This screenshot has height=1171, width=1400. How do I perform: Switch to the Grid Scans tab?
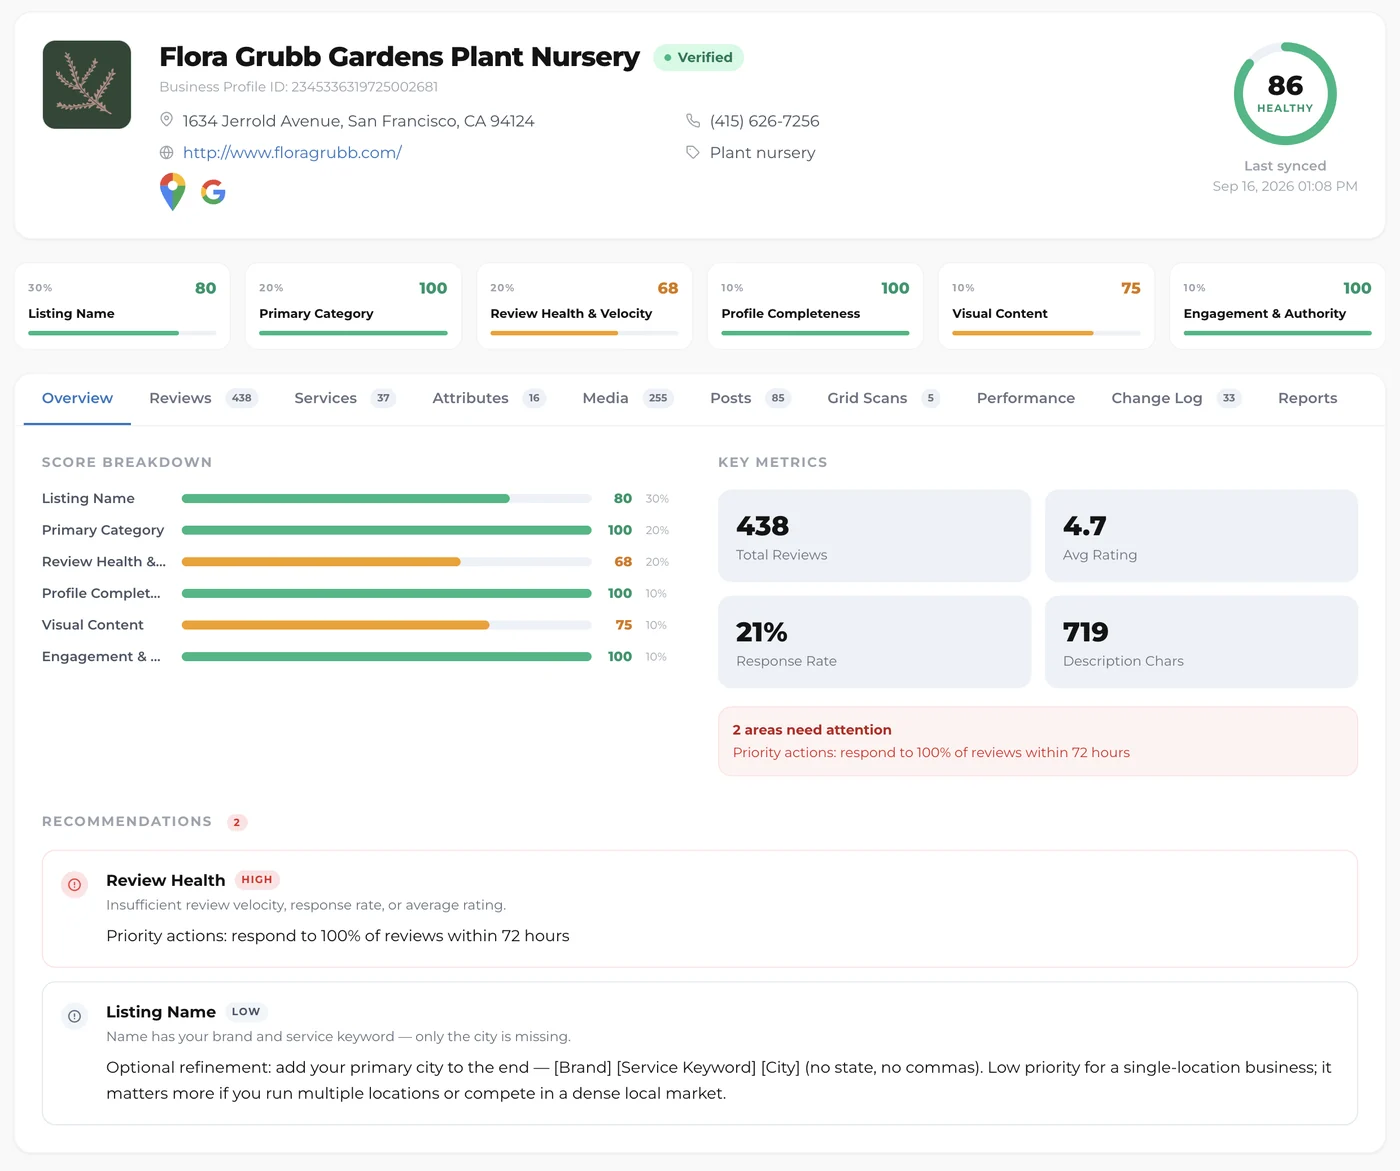(884, 398)
